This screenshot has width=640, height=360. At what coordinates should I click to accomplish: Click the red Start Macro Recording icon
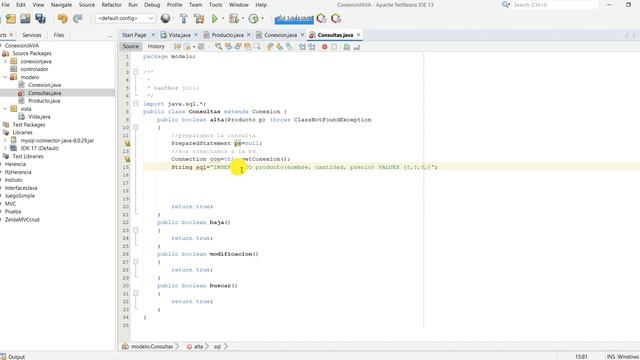324,47
